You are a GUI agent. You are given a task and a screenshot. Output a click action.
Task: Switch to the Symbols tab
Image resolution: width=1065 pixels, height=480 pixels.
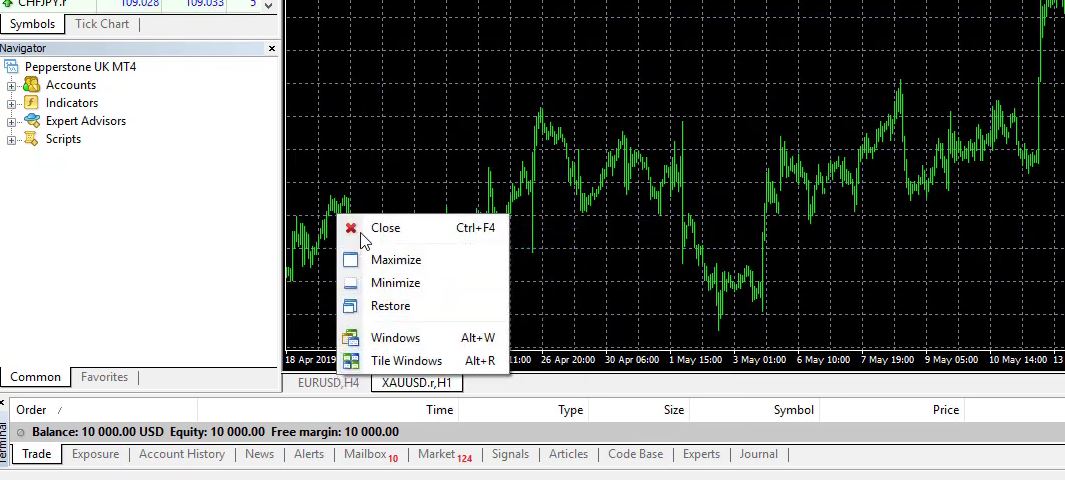pyautogui.click(x=32, y=24)
